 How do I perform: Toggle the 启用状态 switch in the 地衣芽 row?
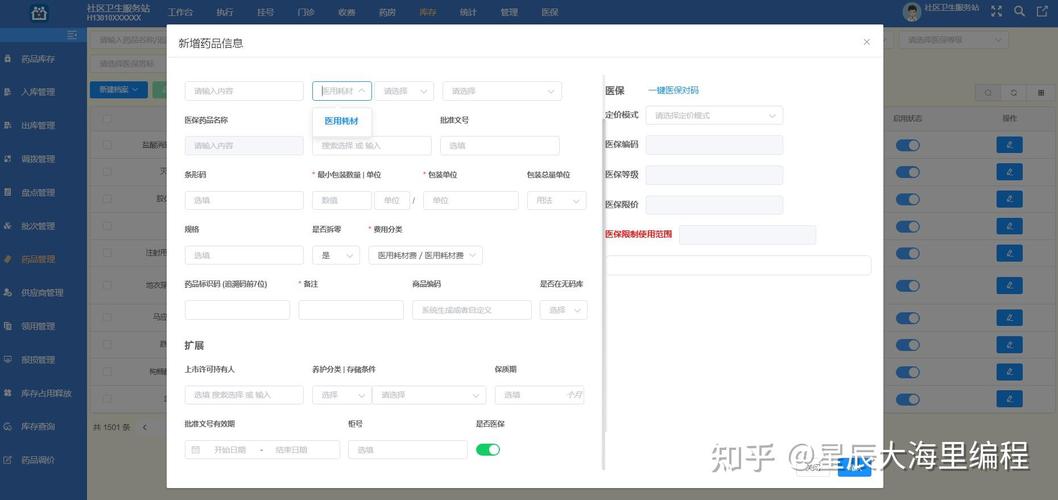click(908, 285)
